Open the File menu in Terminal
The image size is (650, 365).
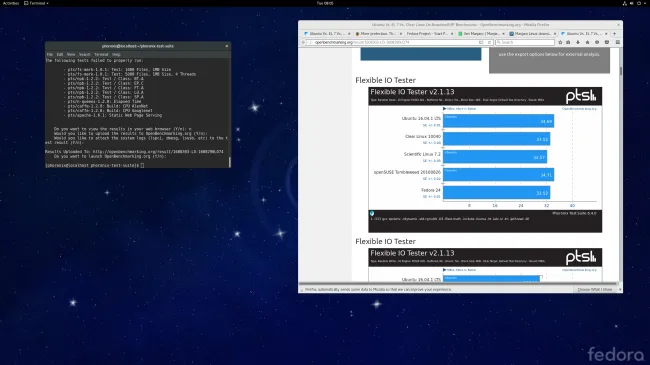coord(50,54)
